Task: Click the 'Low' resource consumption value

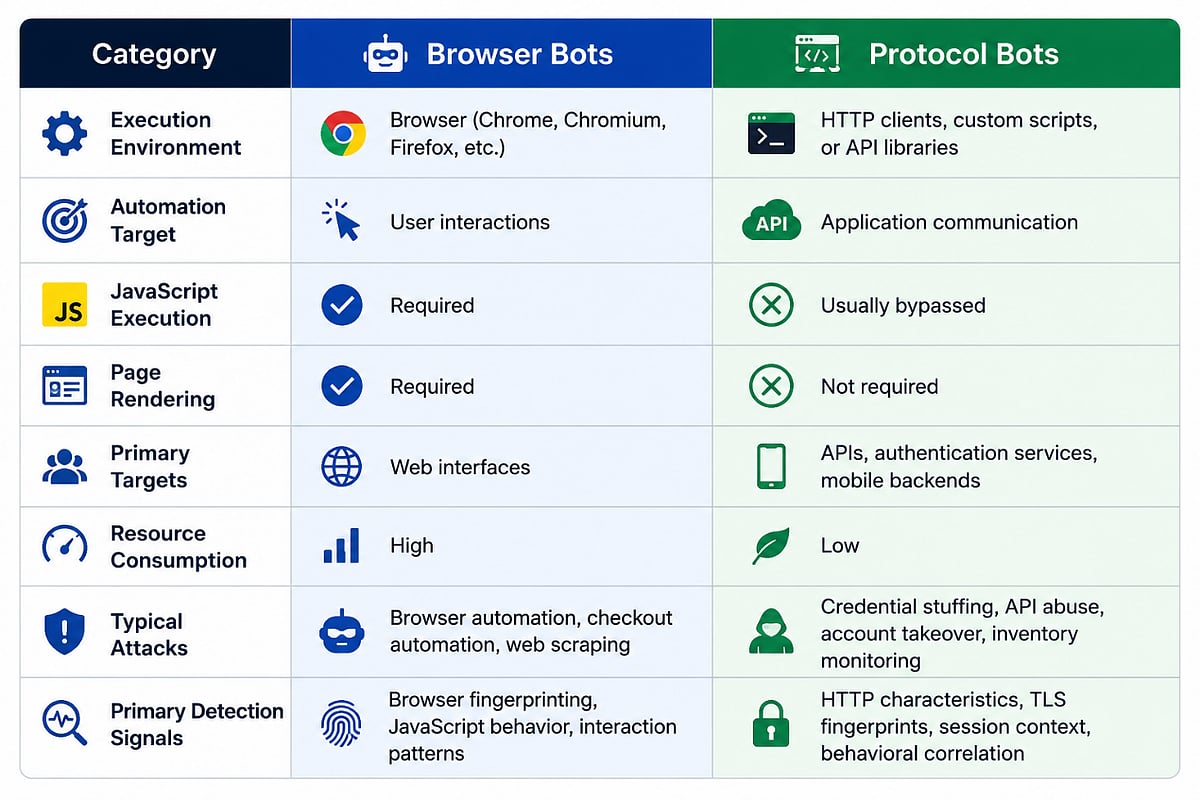Action: 840,546
